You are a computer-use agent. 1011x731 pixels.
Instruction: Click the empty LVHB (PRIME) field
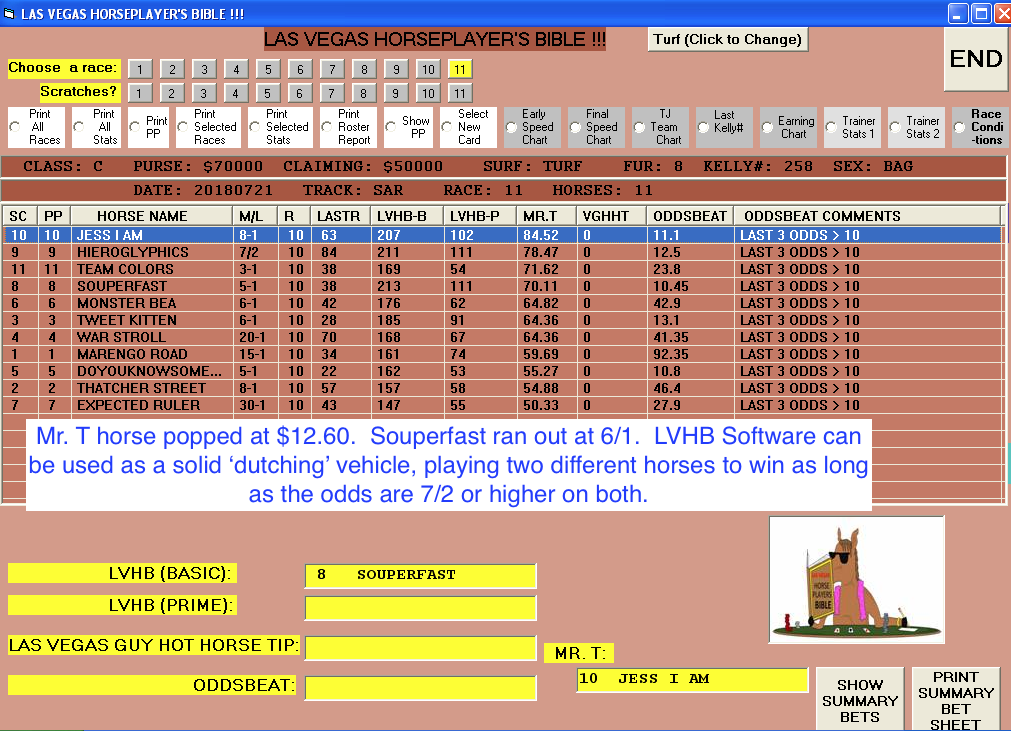tap(420, 608)
